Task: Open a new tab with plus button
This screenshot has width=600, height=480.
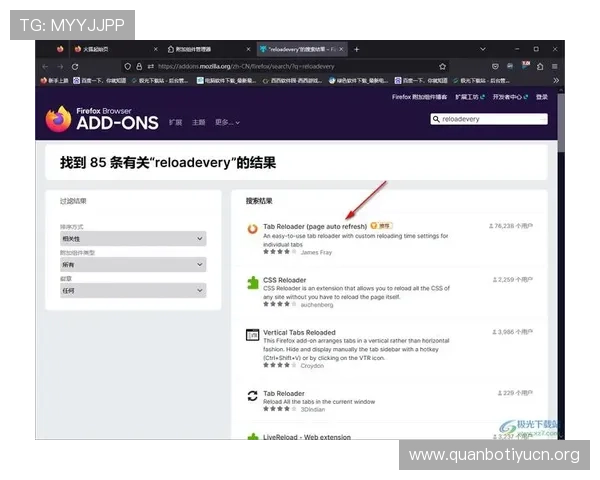Action: coord(357,49)
